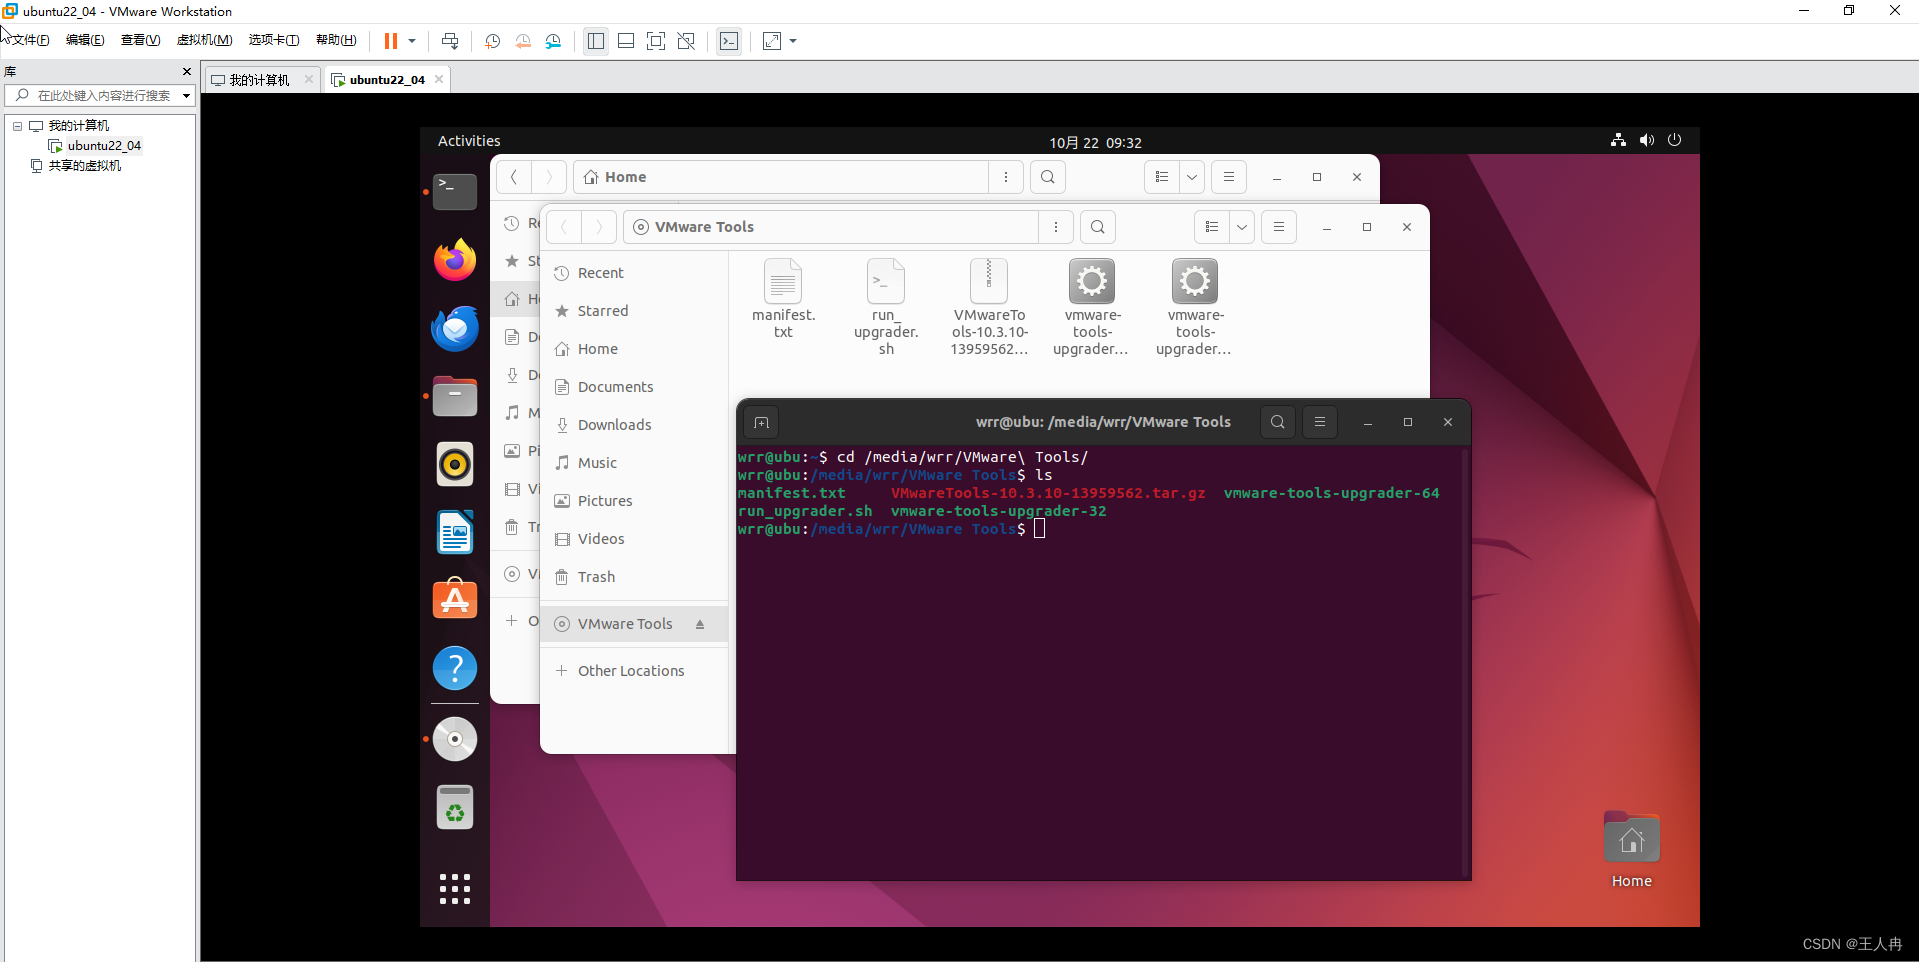The height and width of the screenshot is (962, 1919).
Task: Open the power options dropdown beside pause
Action: [x=412, y=41]
